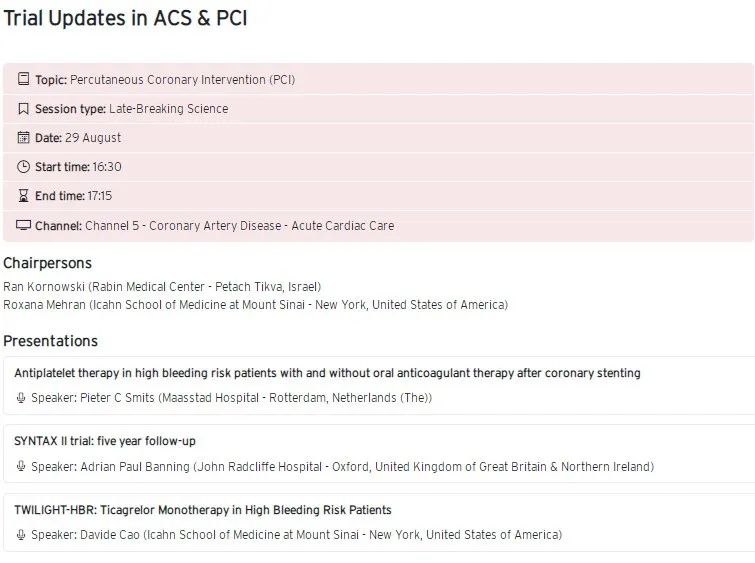Click the 29 August date value

tap(93, 138)
